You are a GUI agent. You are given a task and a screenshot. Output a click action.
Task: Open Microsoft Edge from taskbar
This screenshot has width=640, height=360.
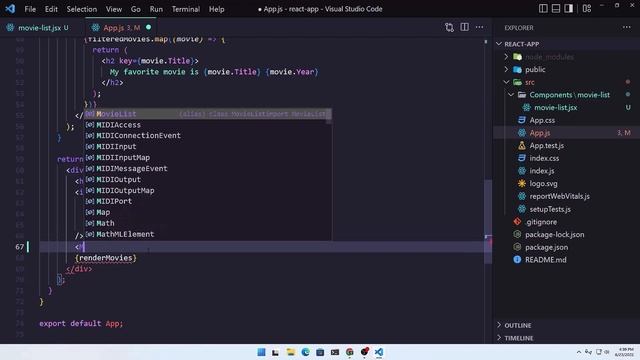pos(305,352)
